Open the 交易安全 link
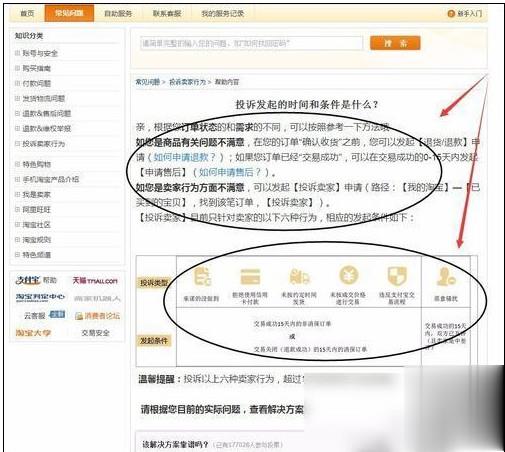The image size is (505, 452). click(x=95, y=333)
